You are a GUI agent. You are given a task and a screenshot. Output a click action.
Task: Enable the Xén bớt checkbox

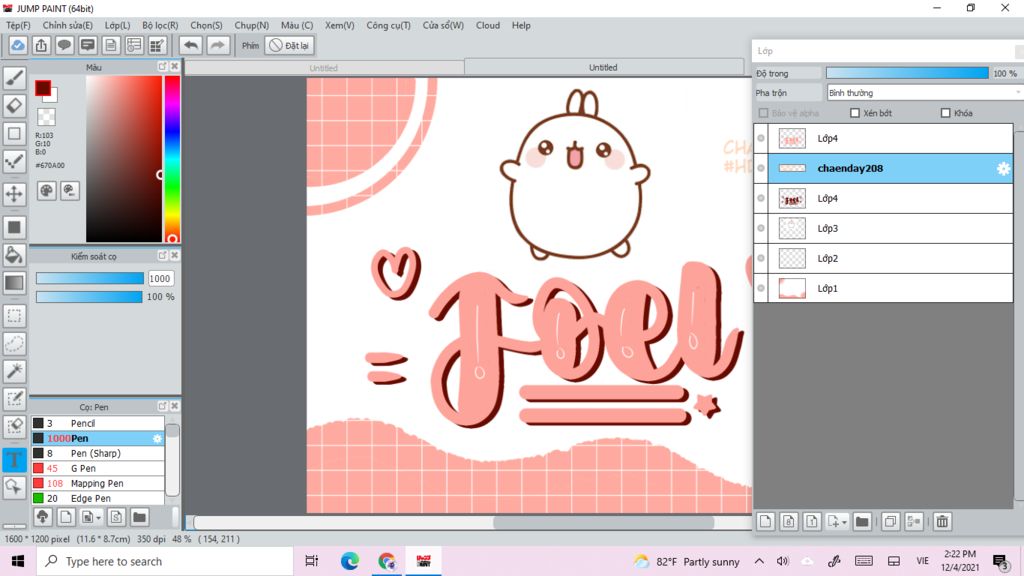coord(854,113)
